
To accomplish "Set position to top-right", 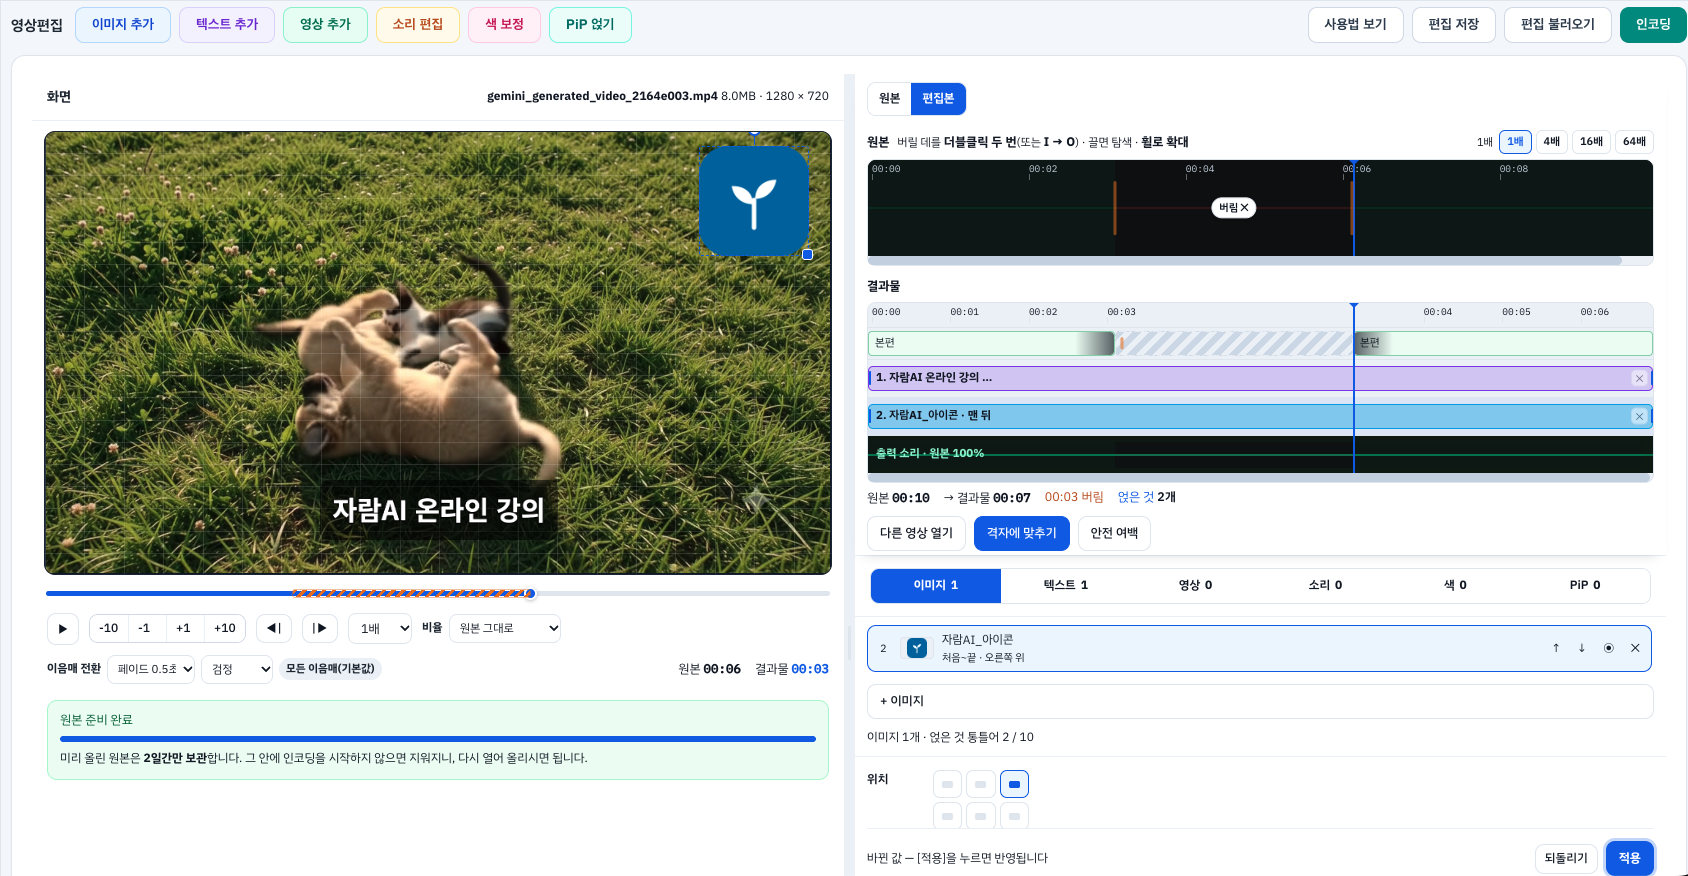I will point(1014,784).
